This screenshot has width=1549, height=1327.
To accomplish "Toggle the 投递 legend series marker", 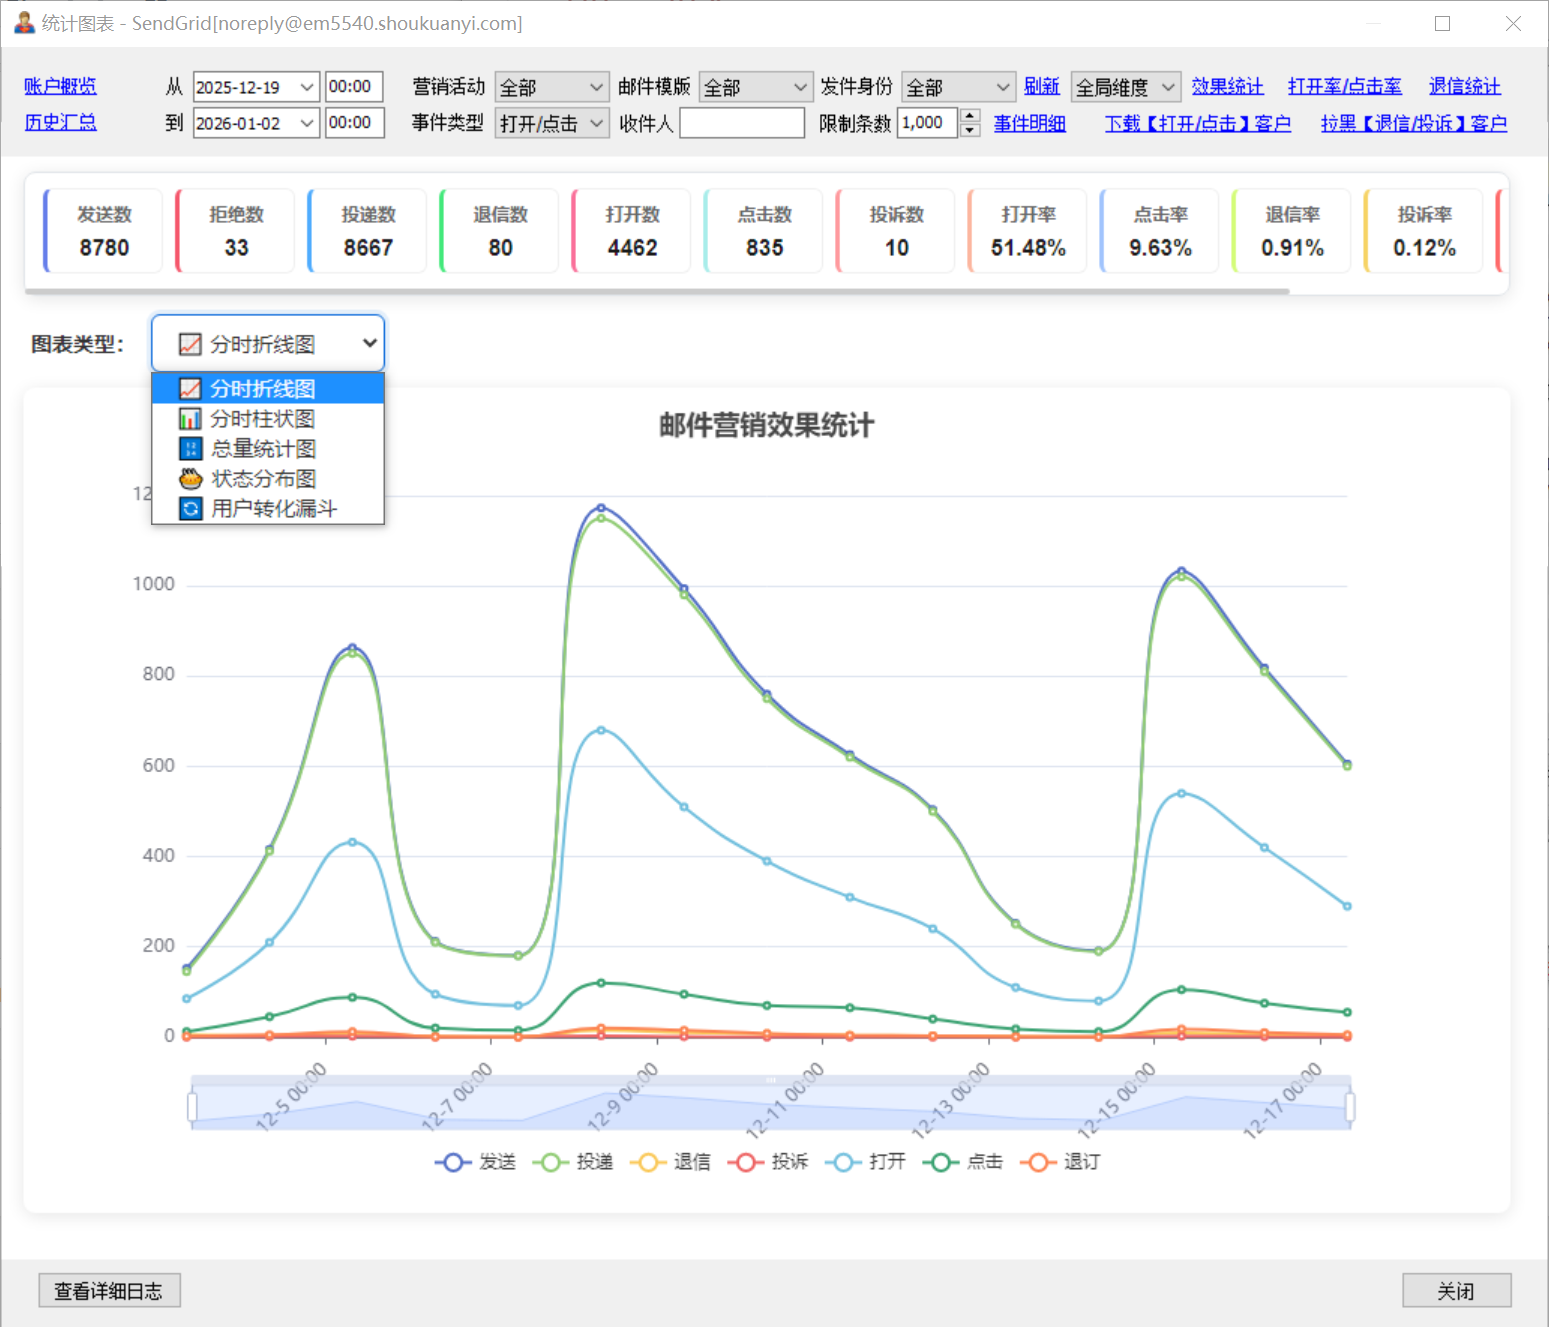I will point(550,1162).
